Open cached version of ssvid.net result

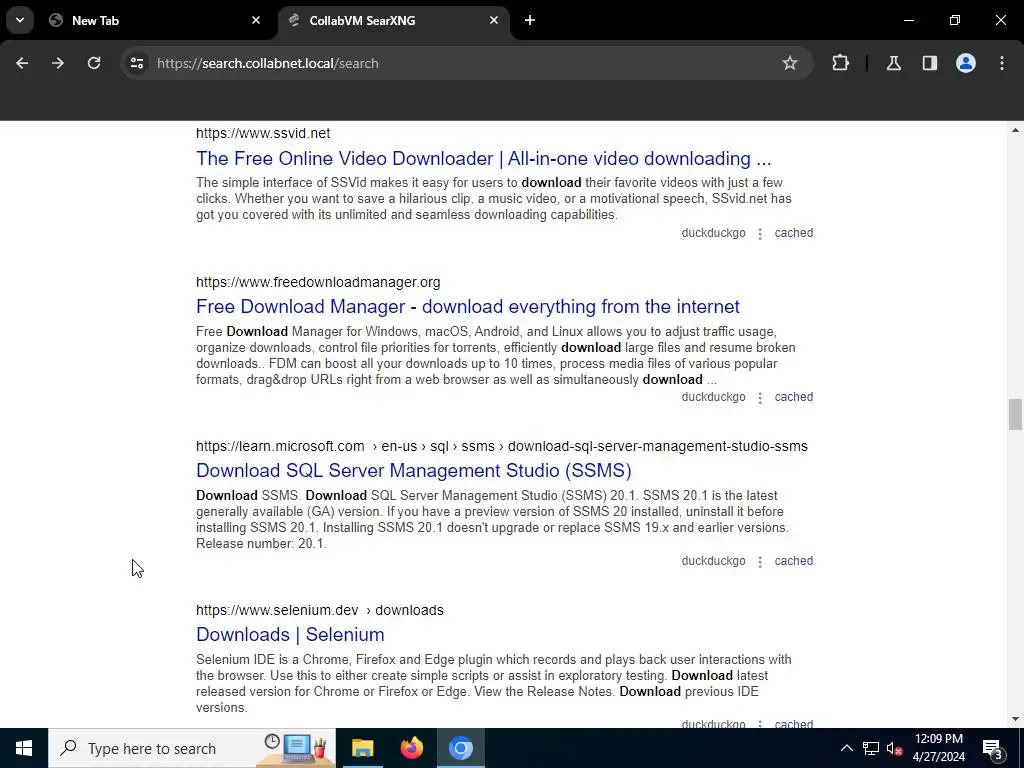coord(793,233)
